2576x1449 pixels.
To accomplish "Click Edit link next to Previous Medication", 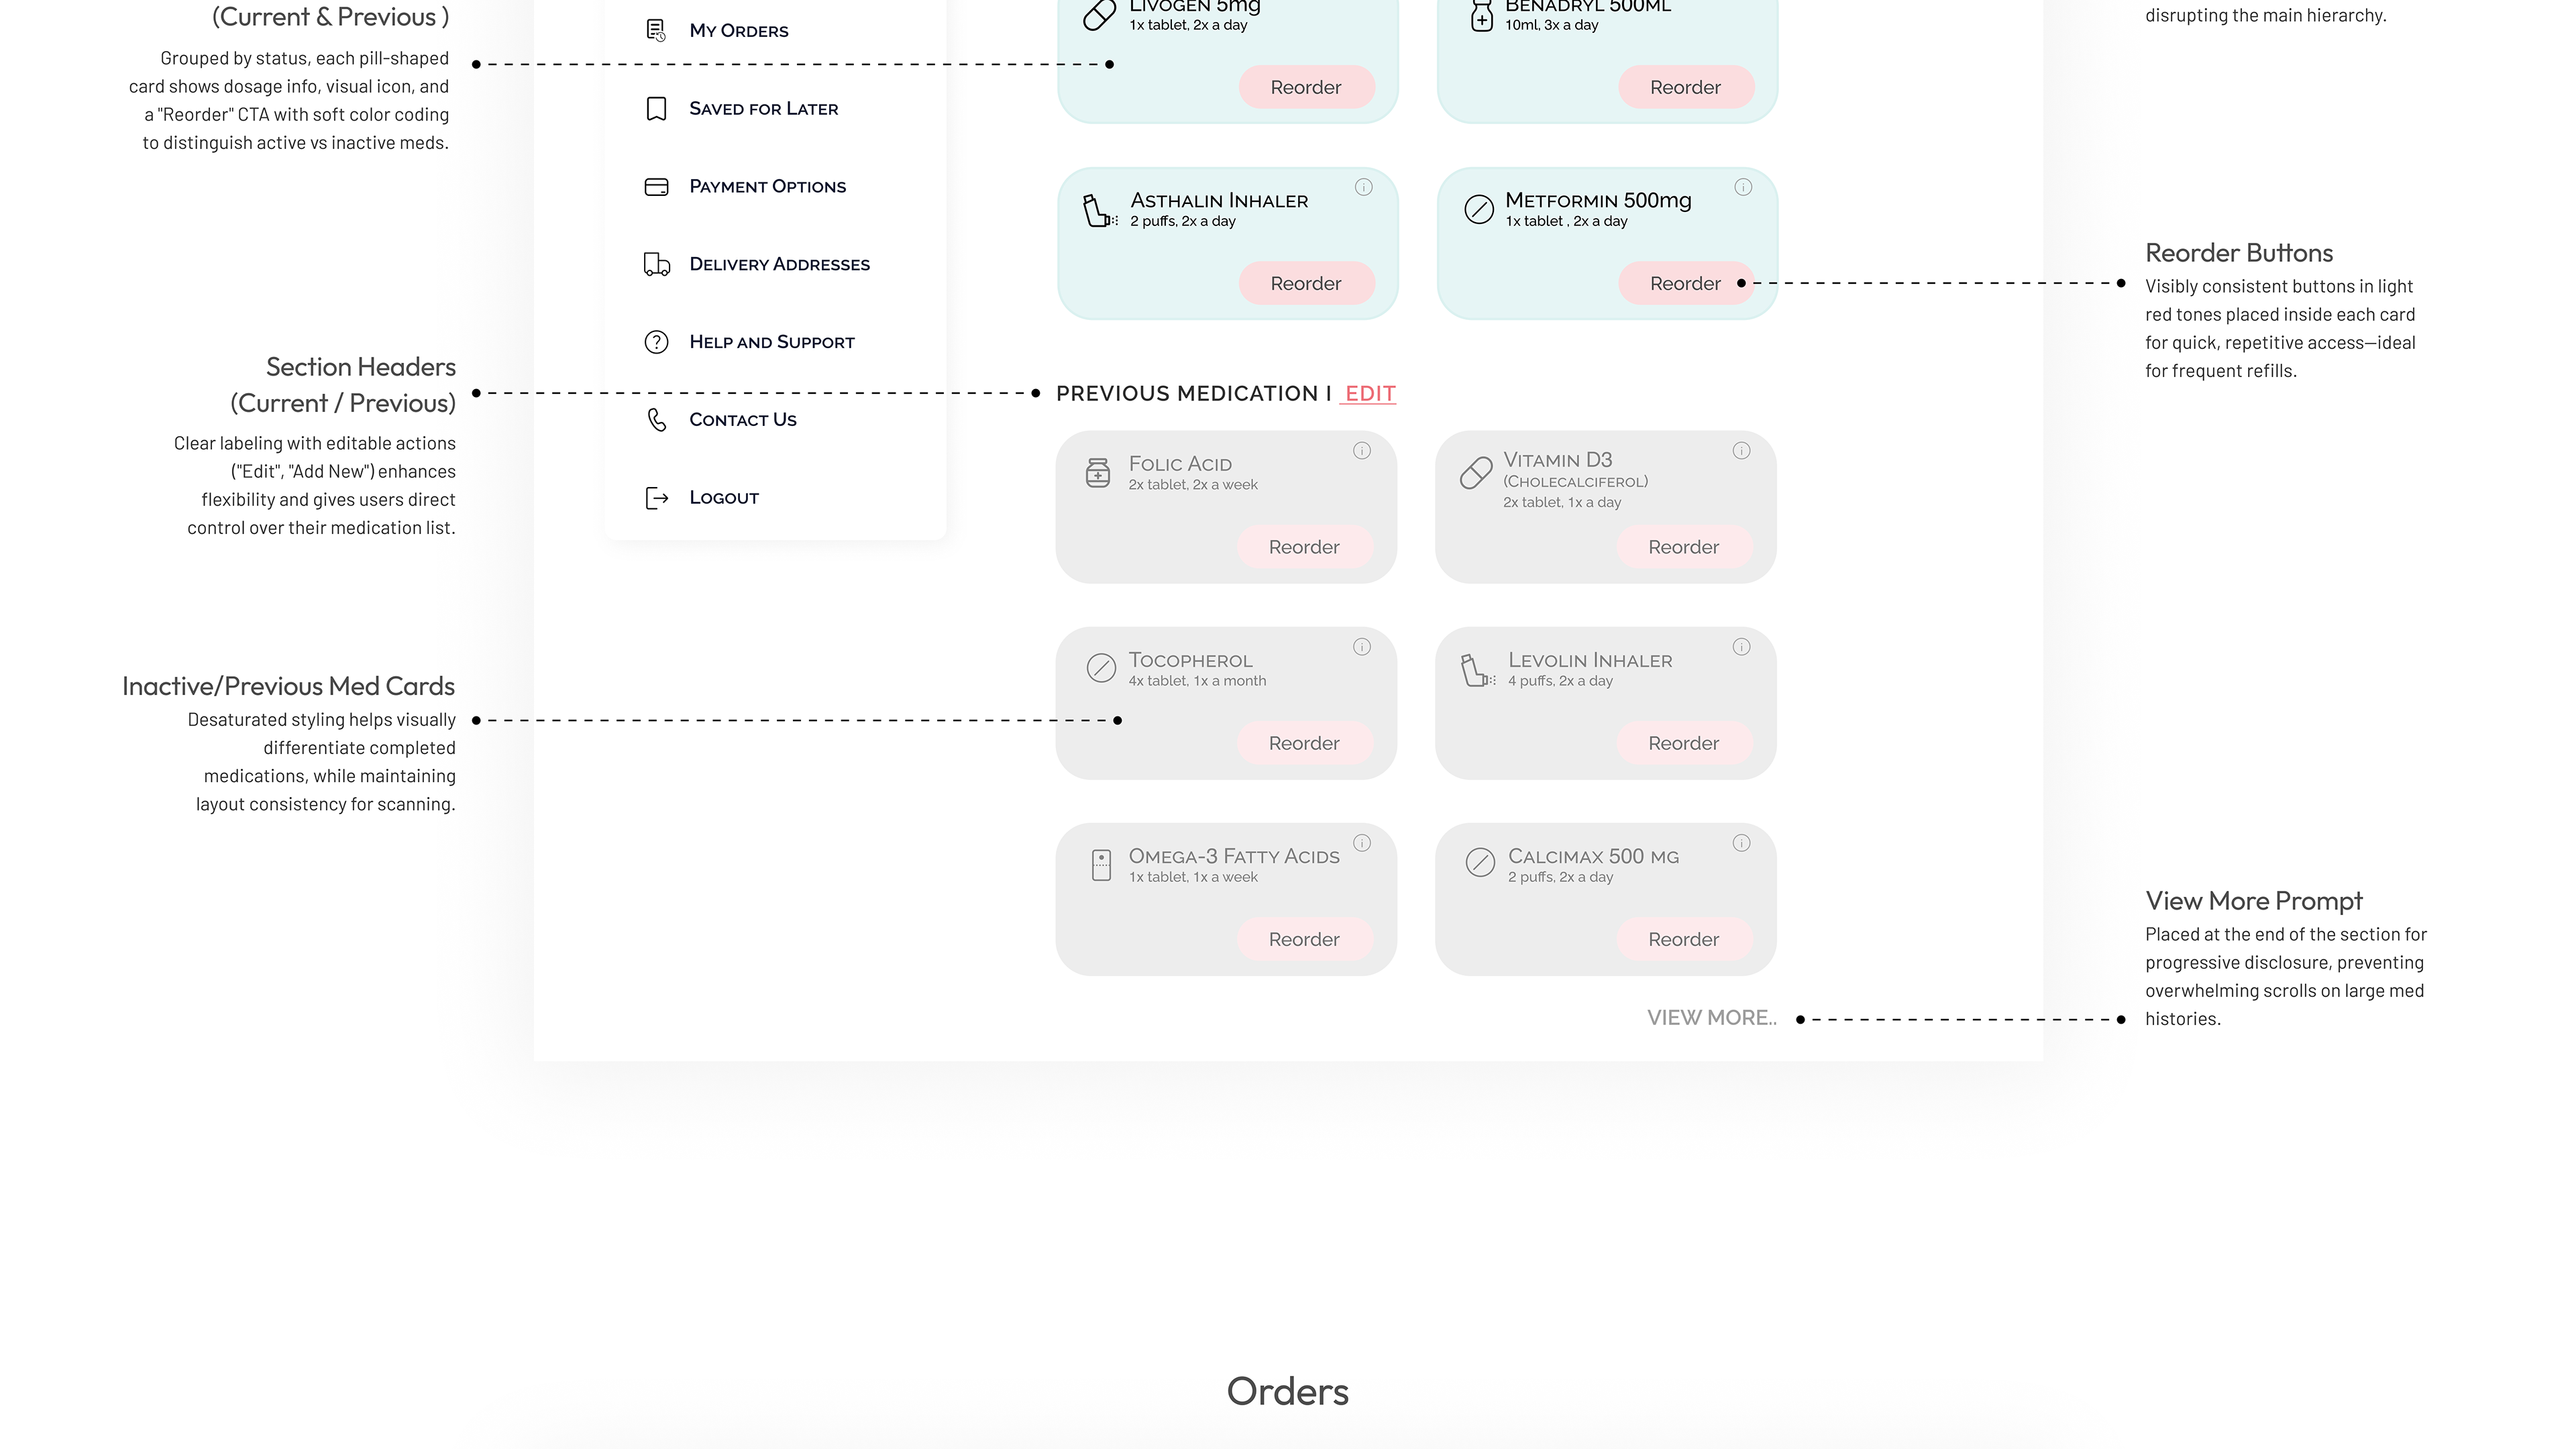I will click(1369, 394).
